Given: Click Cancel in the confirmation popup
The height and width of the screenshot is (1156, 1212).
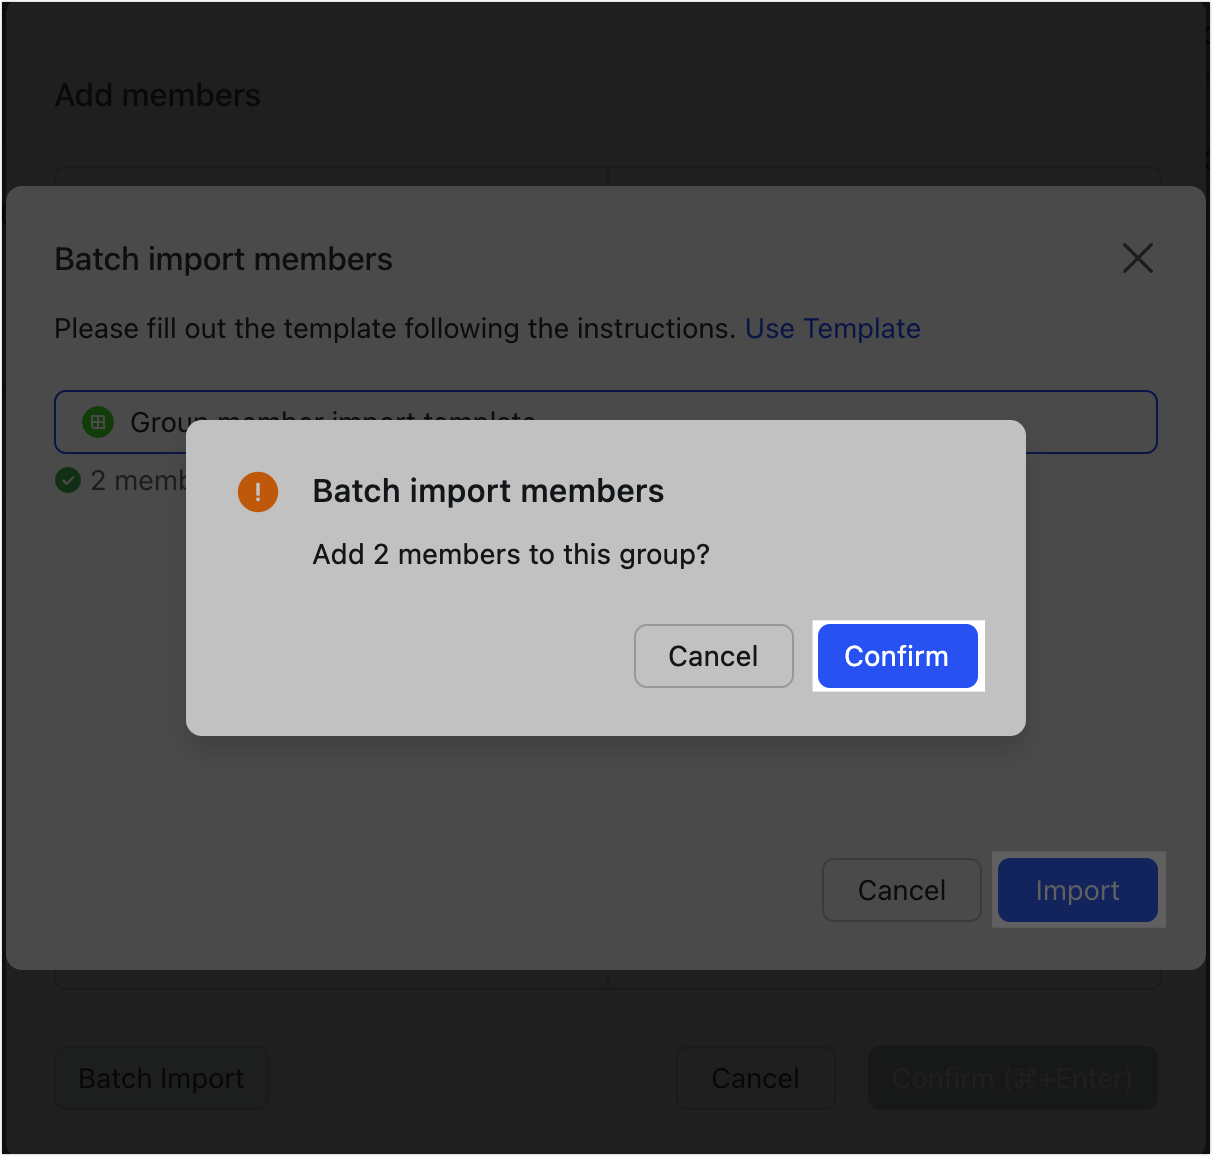Looking at the screenshot, I should (x=713, y=656).
